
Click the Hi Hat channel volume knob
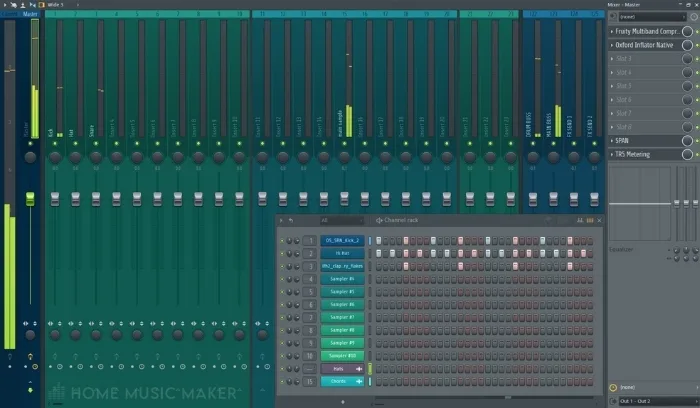[x=296, y=254]
